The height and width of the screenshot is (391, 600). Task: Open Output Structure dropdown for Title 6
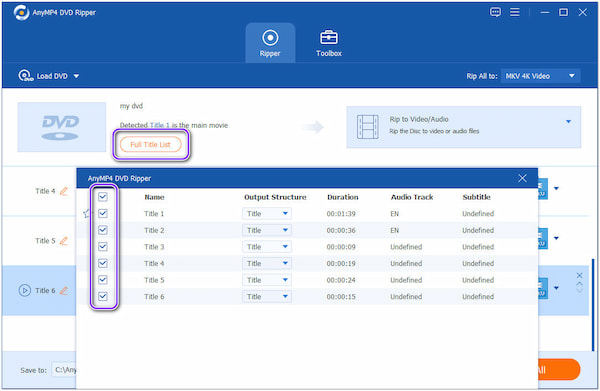pos(267,297)
